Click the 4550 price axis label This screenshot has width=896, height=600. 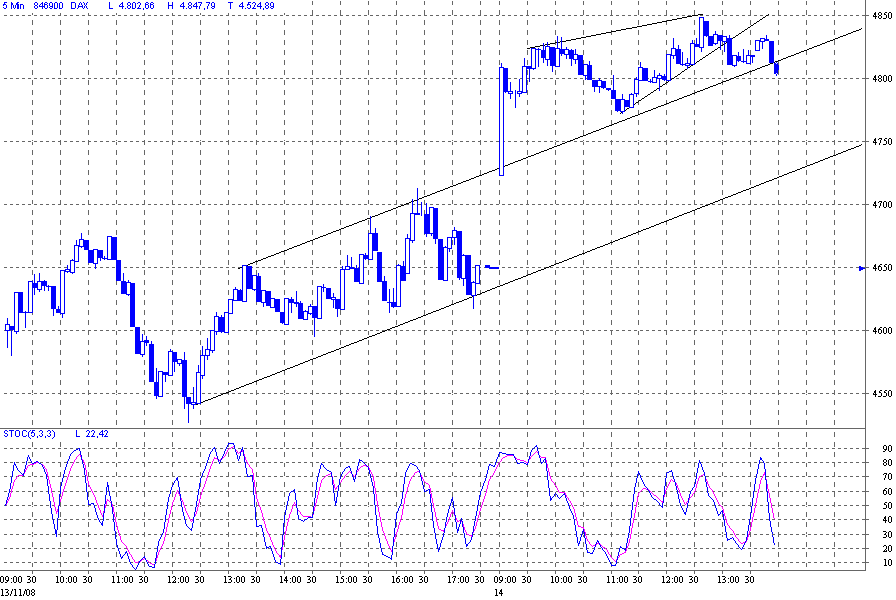882,393
